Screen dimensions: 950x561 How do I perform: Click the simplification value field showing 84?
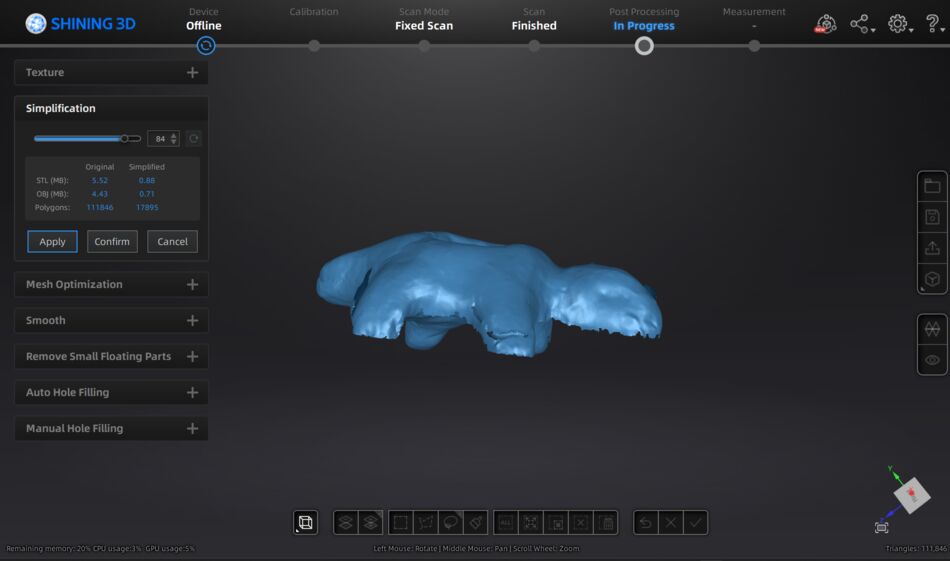coord(159,139)
